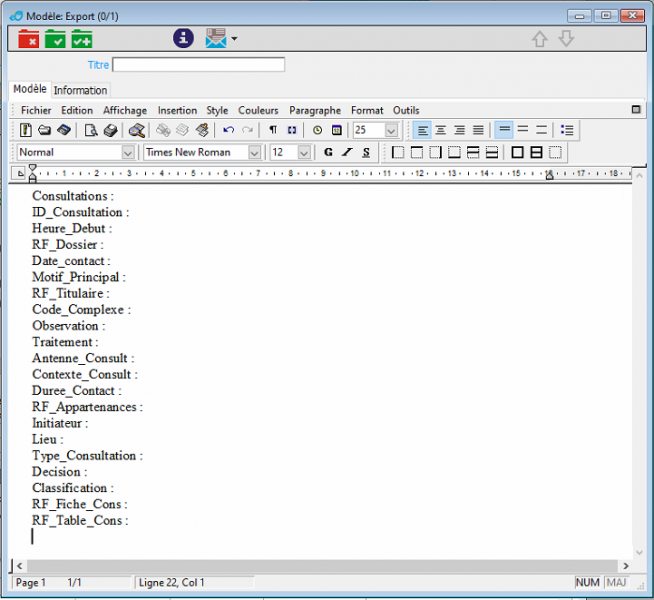Open the Format menu

point(367,110)
